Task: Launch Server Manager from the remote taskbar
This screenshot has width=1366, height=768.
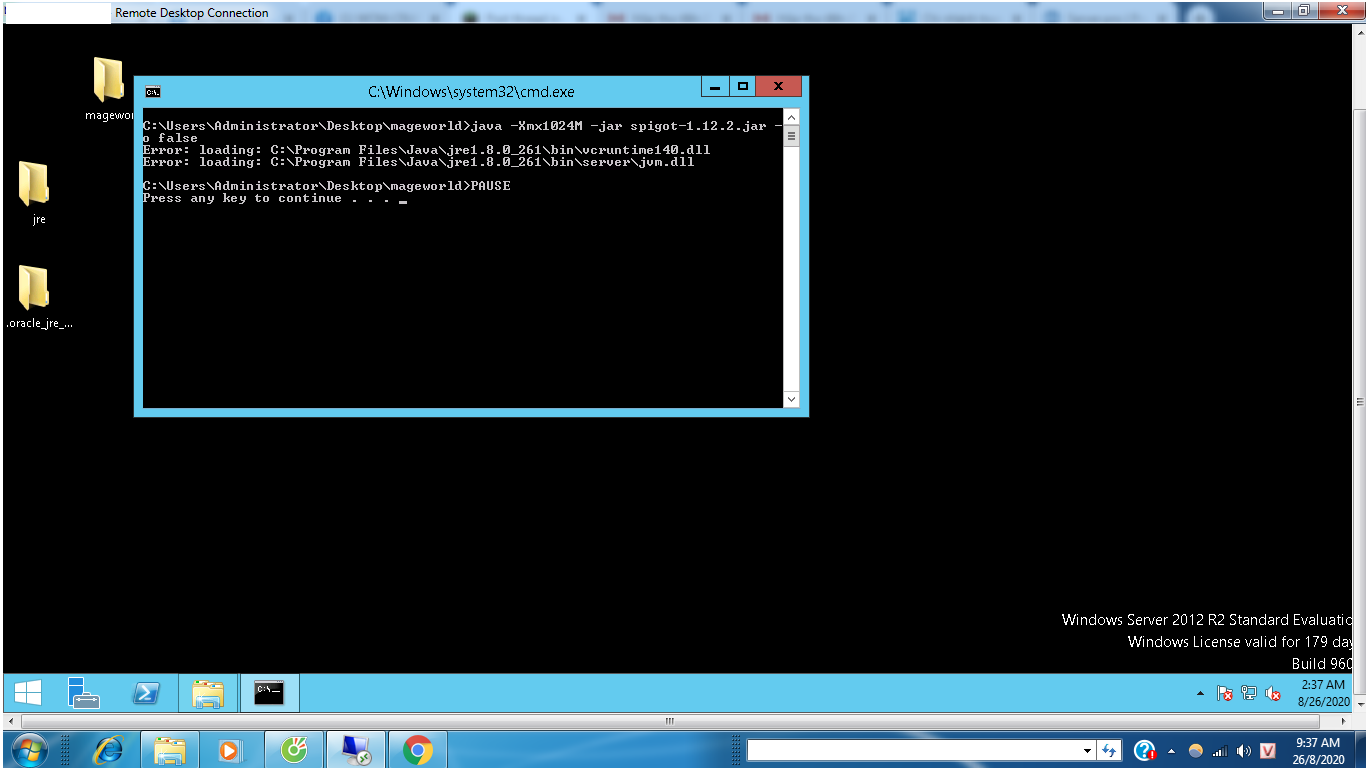Action: [83, 693]
